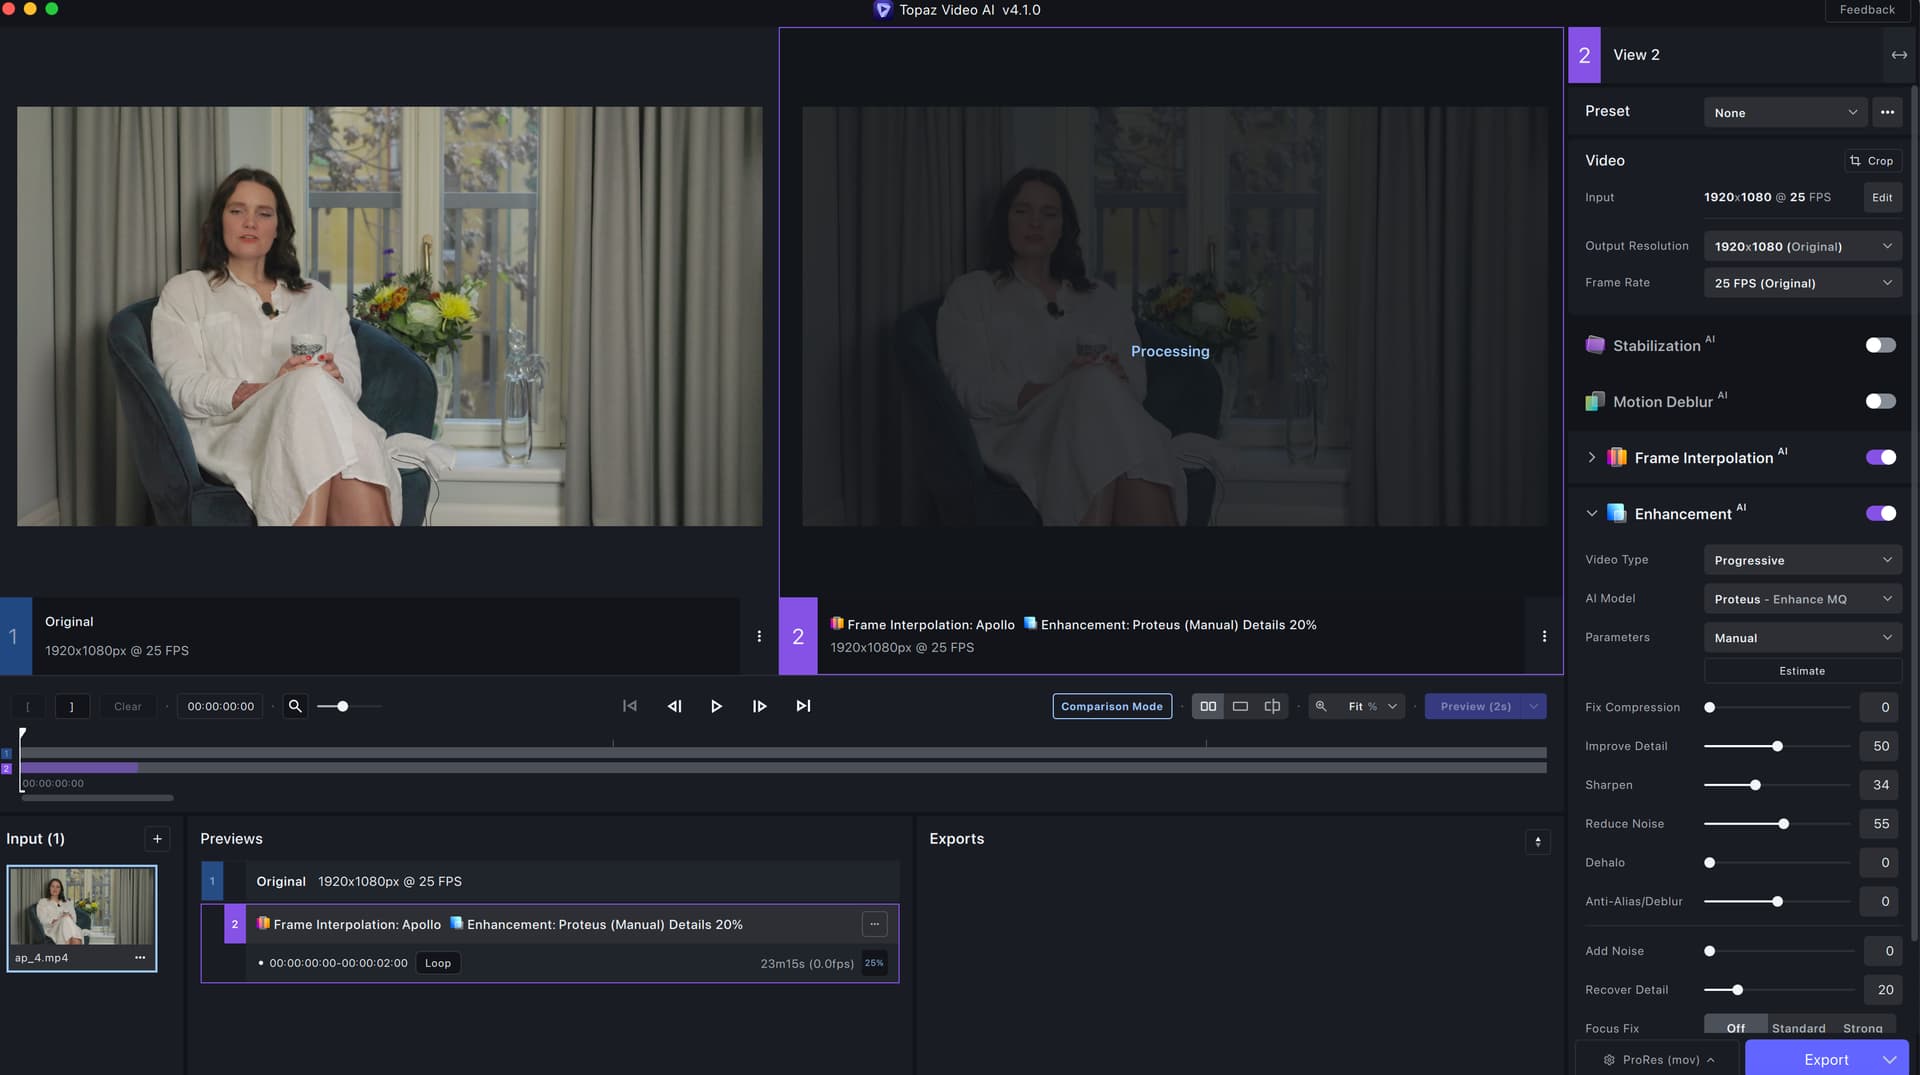Select the side-by-side view layout icon
The width and height of the screenshot is (1920, 1075).
pyautogui.click(x=1208, y=706)
